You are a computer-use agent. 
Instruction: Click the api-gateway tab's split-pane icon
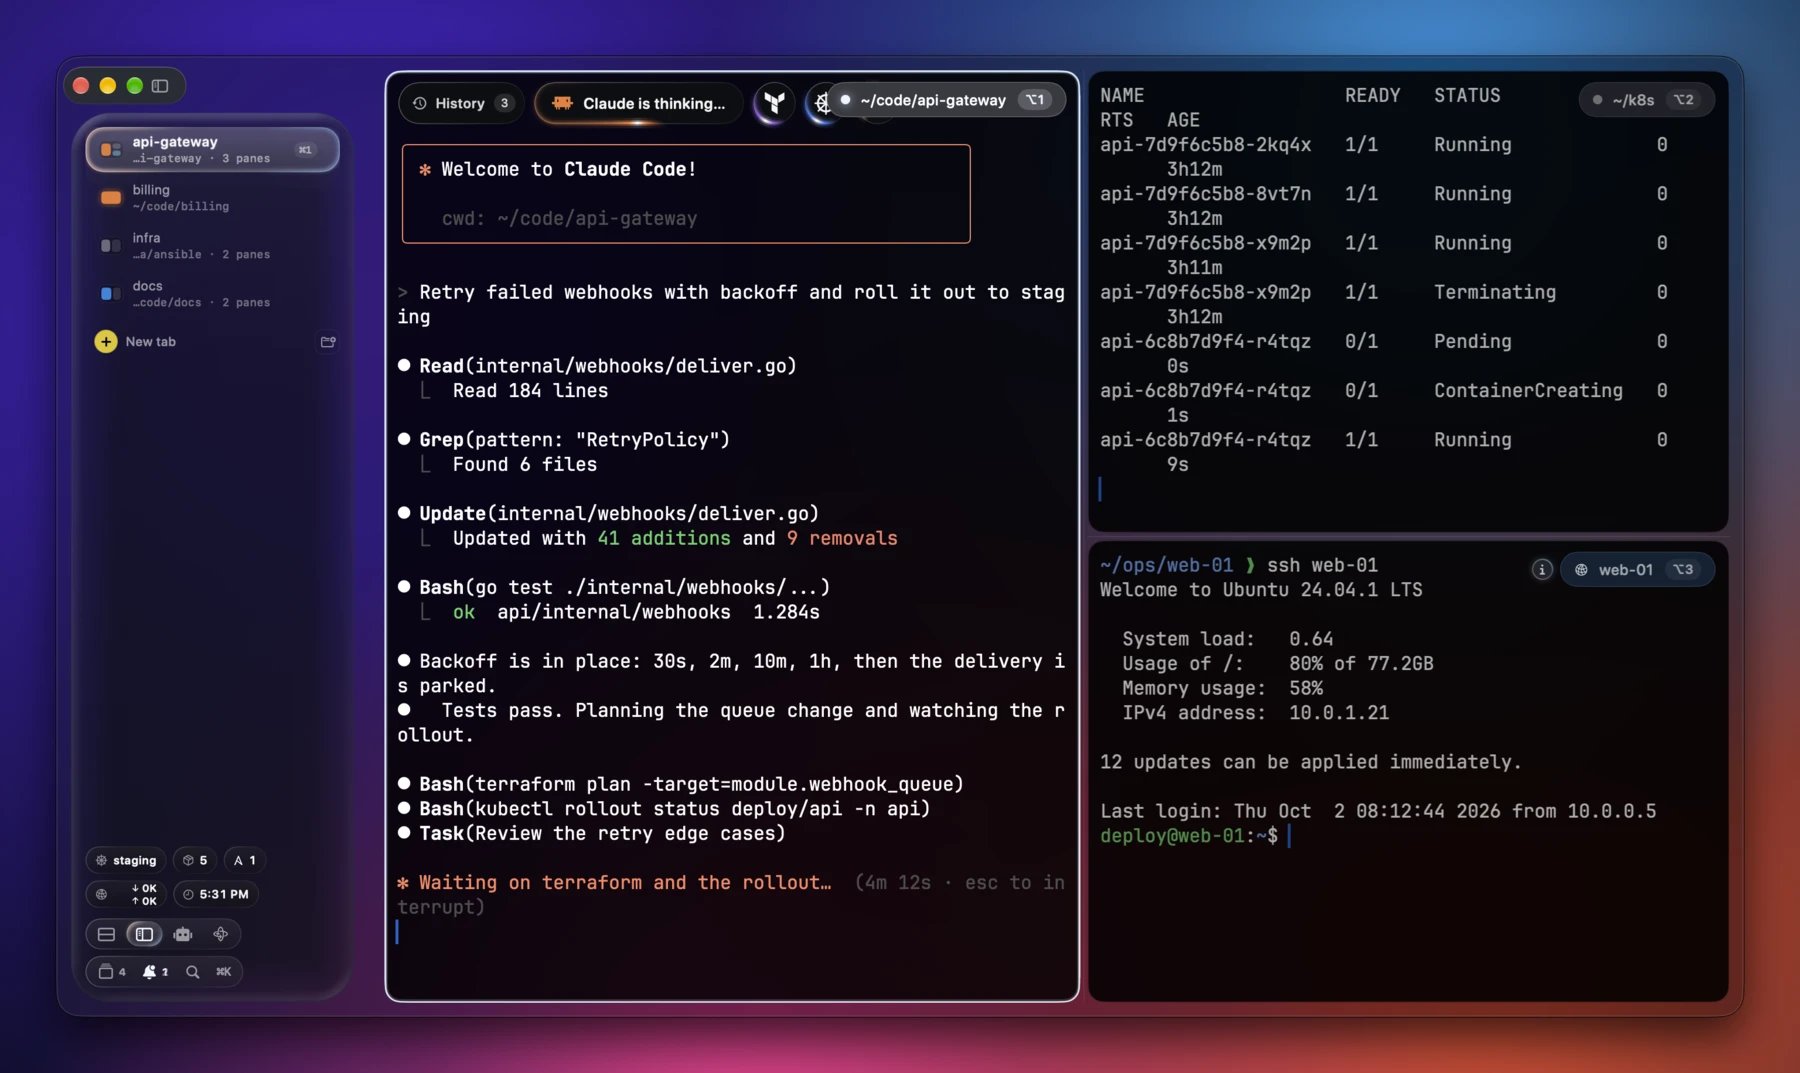(x=111, y=150)
